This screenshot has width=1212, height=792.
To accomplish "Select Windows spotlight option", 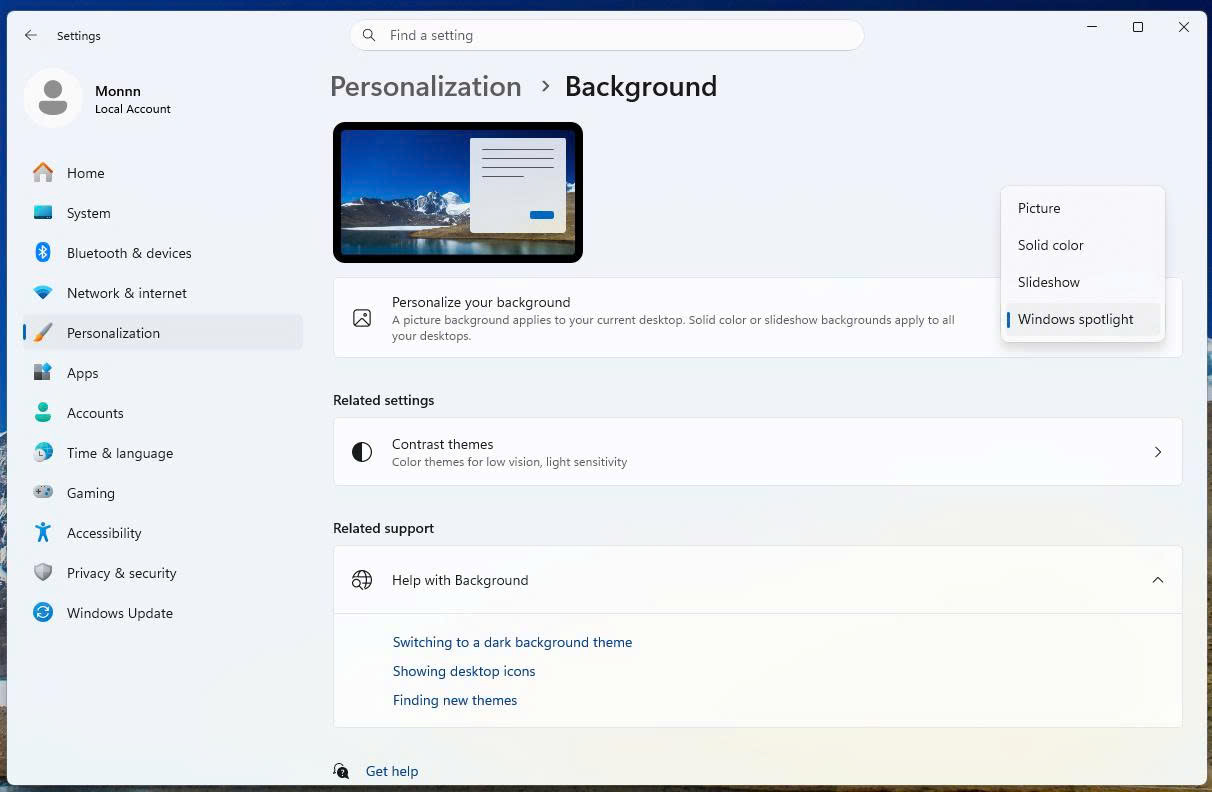I will [x=1083, y=319].
